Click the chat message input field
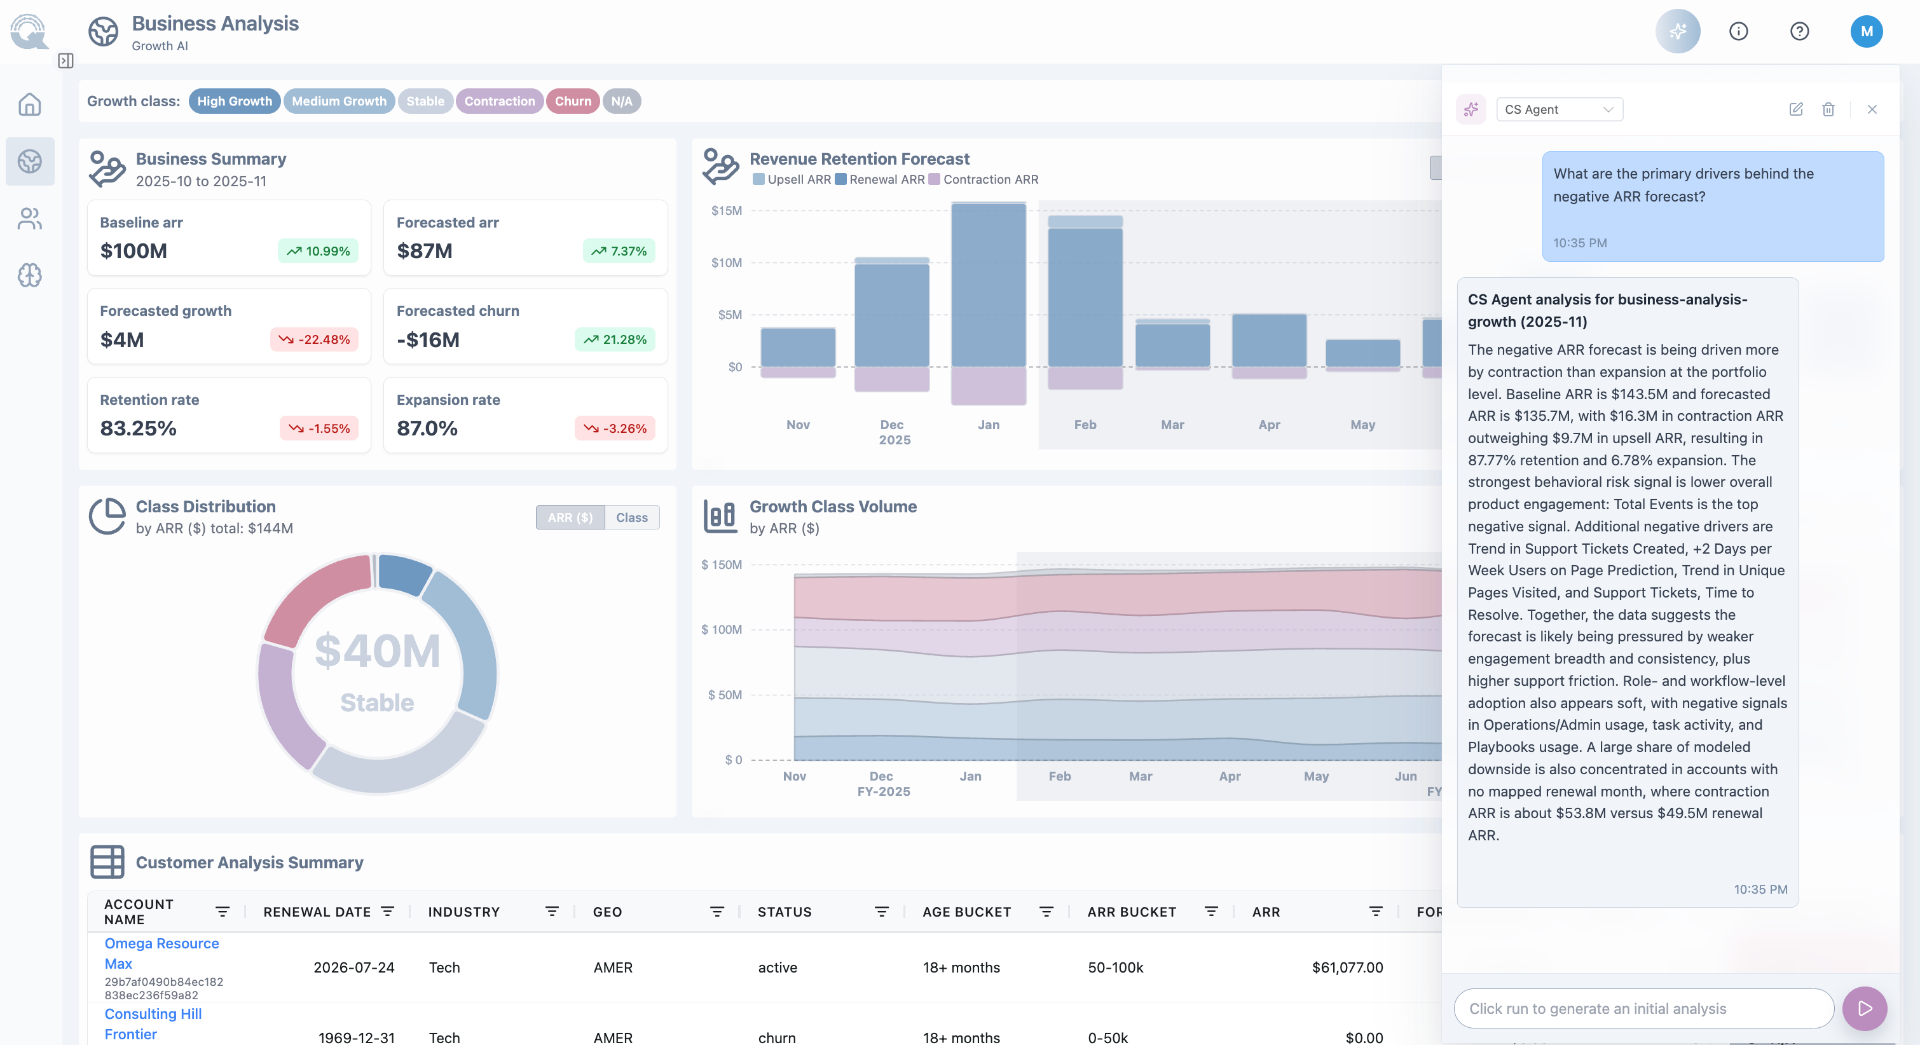Viewport: 1920px width, 1045px height. pos(1644,1009)
